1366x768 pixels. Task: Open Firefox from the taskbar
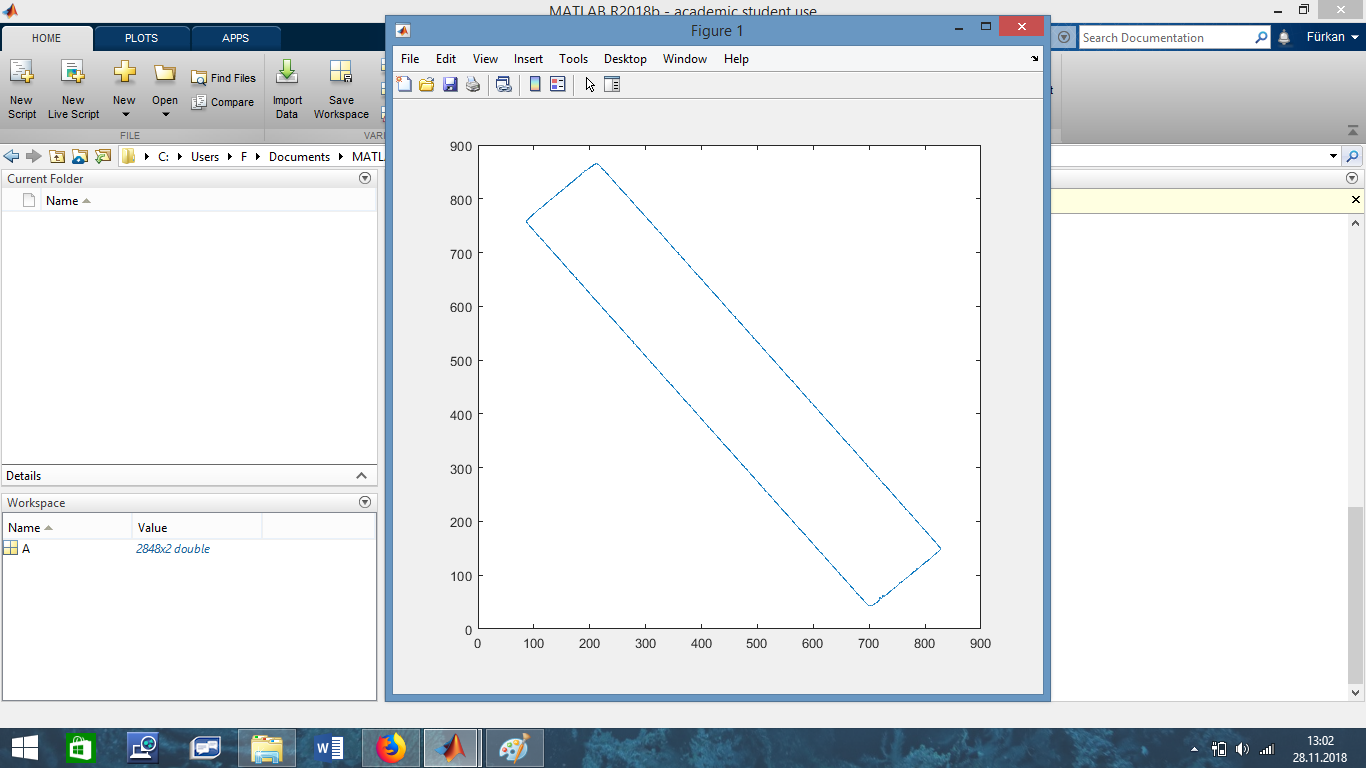tap(391, 747)
